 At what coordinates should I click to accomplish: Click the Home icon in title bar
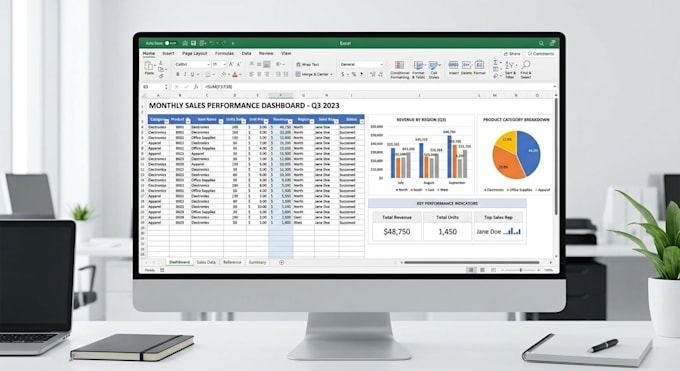[x=185, y=43]
